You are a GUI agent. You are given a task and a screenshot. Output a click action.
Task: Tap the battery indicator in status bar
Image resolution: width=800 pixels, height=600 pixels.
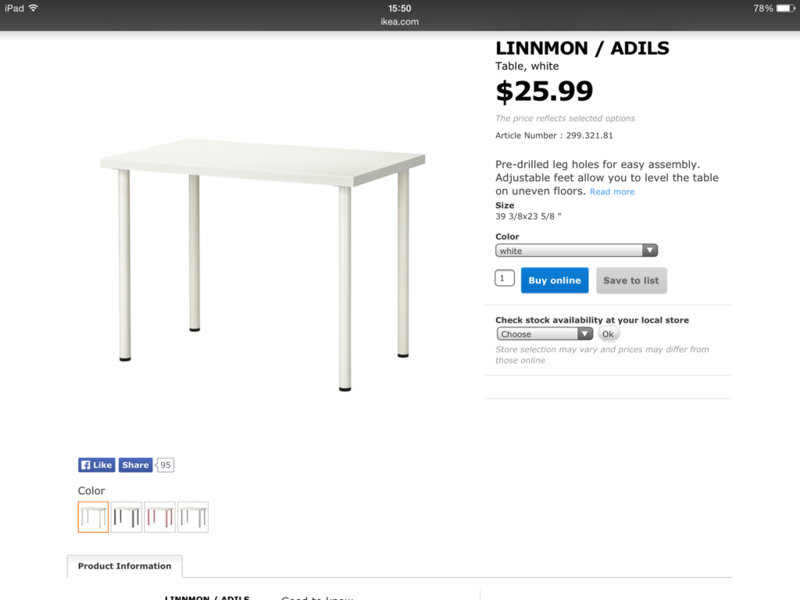click(784, 8)
